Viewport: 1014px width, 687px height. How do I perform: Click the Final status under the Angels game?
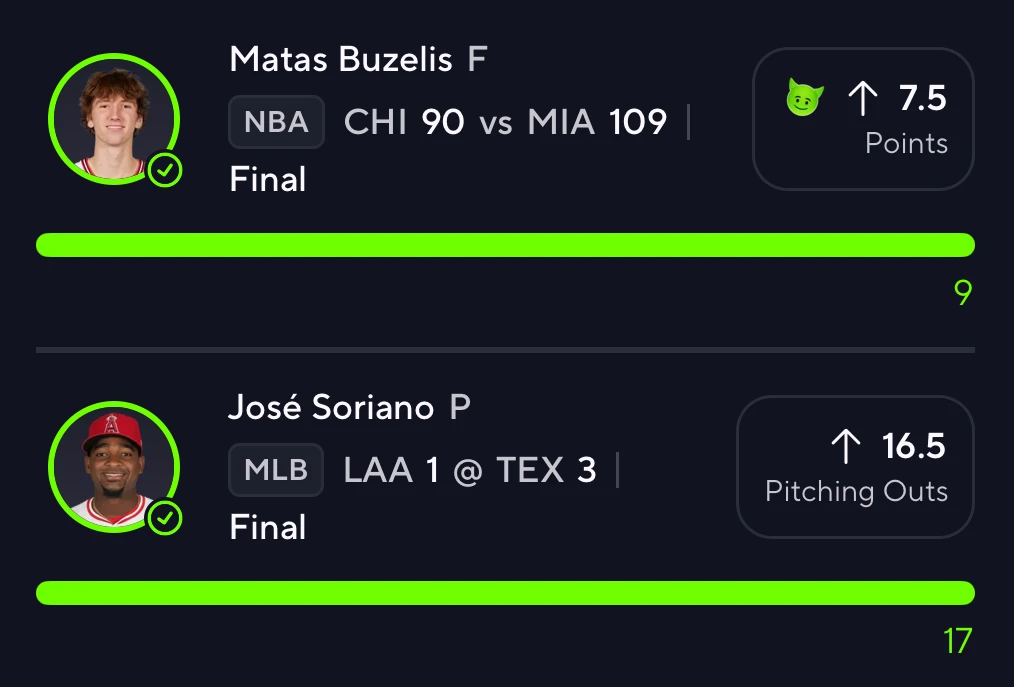[268, 527]
